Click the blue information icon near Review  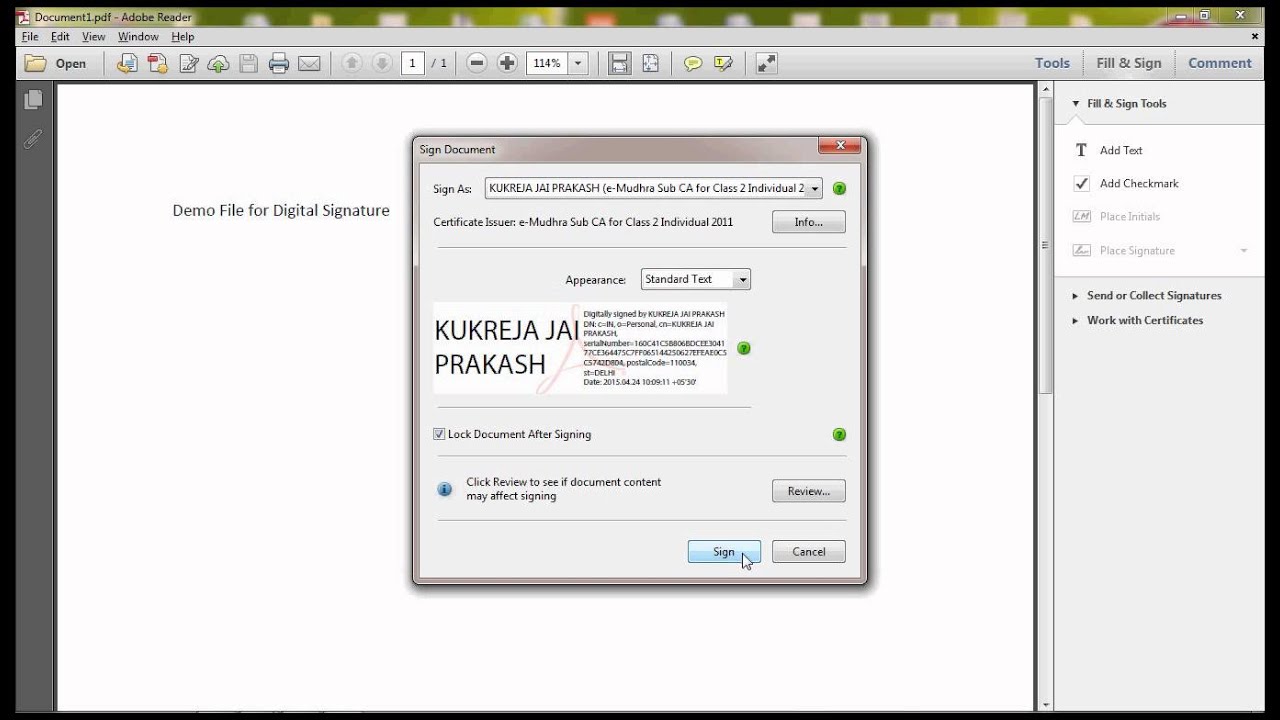445,489
